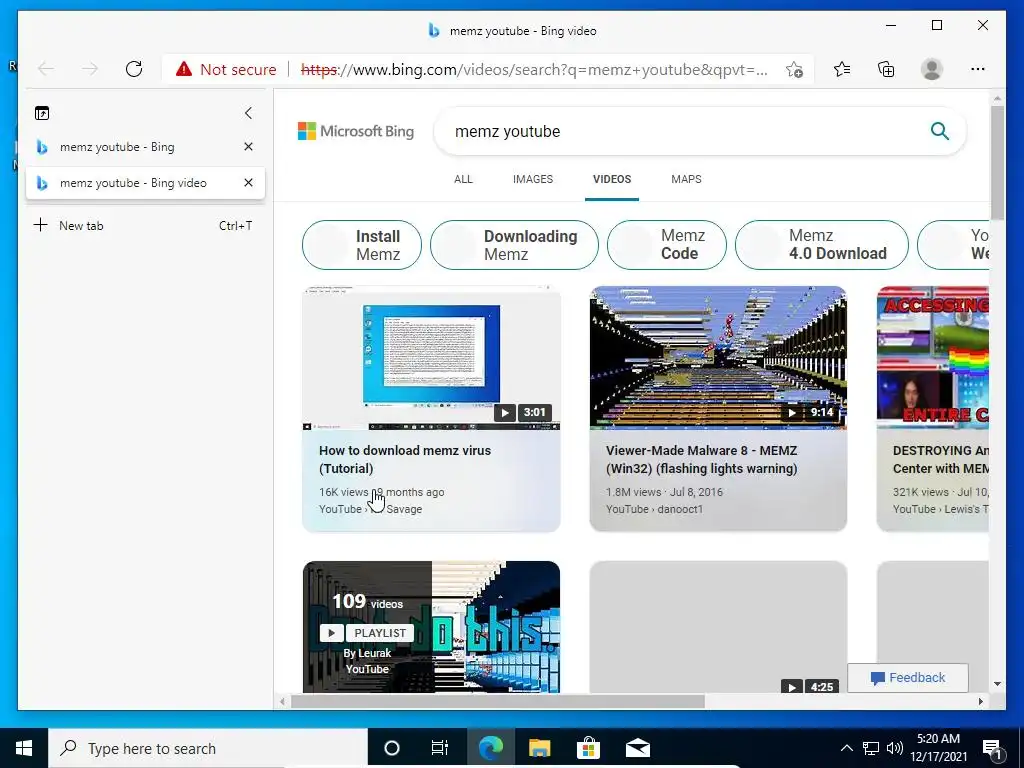This screenshot has height=768, width=1024.
Task: Collapse the vertical tabs pane chevron
Action: [248, 113]
